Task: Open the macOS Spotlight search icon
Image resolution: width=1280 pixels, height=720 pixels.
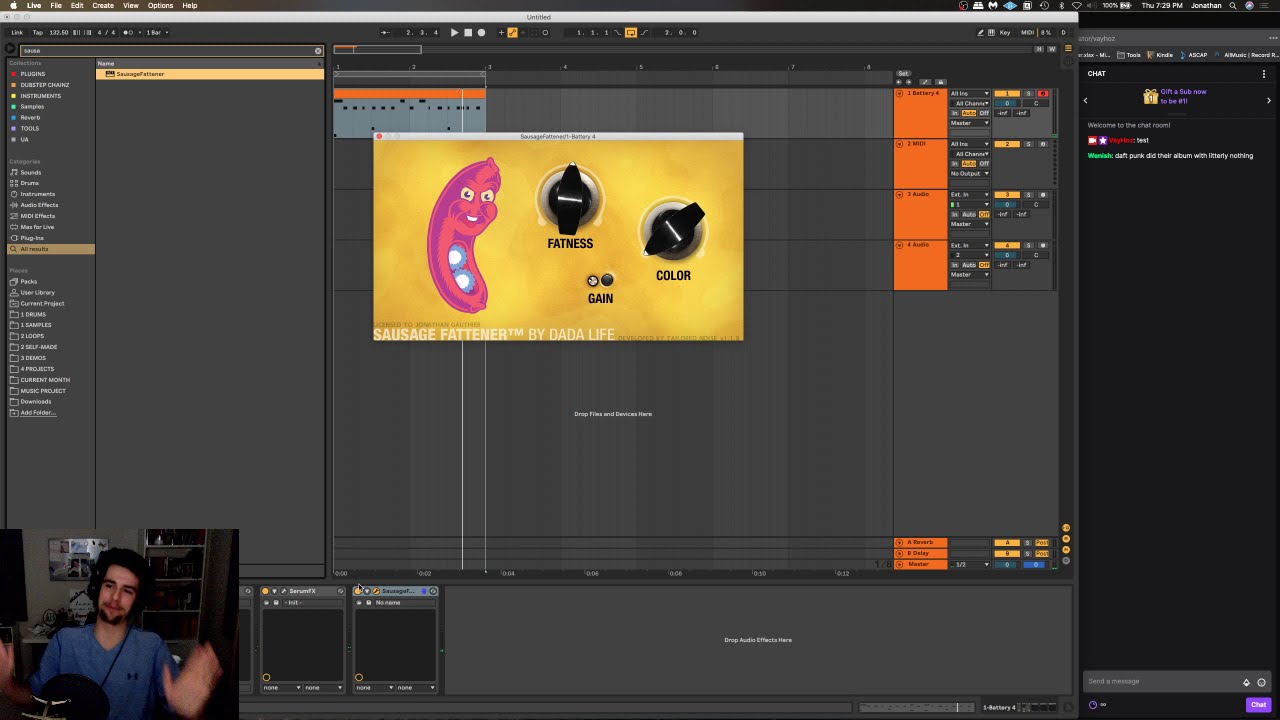Action: tap(1233, 5)
